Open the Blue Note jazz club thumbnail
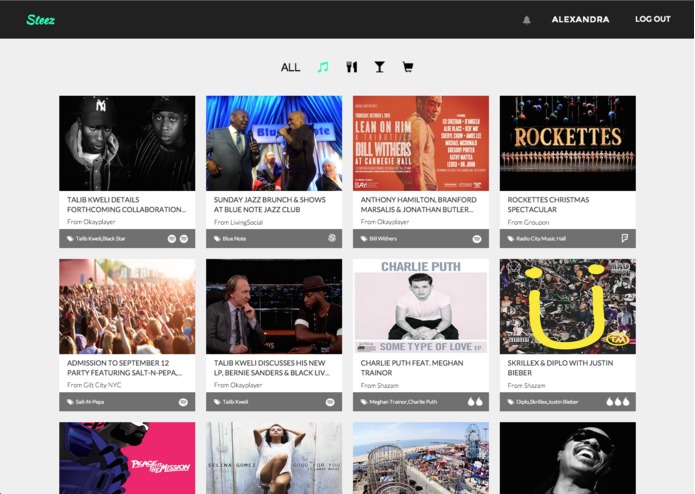Screen dimensions: 695x494 (274, 143)
